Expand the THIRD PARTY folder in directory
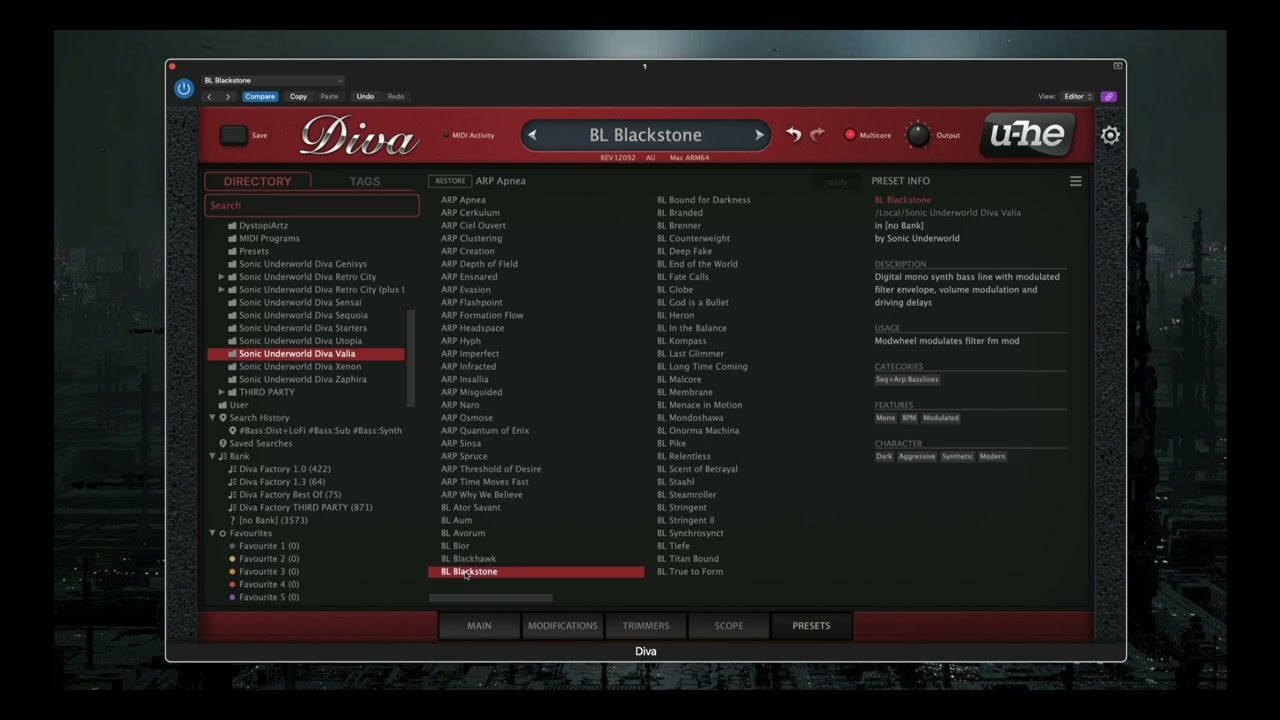The width and height of the screenshot is (1280, 720). pos(221,392)
